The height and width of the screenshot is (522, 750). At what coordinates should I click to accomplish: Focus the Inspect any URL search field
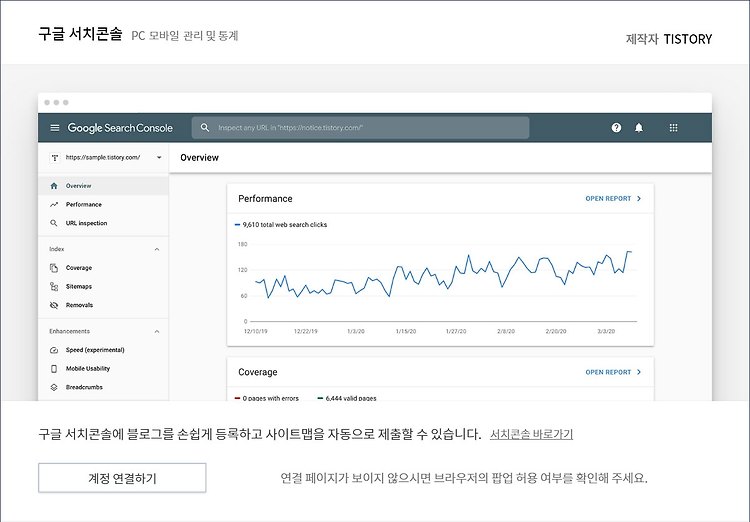click(x=361, y=128)
